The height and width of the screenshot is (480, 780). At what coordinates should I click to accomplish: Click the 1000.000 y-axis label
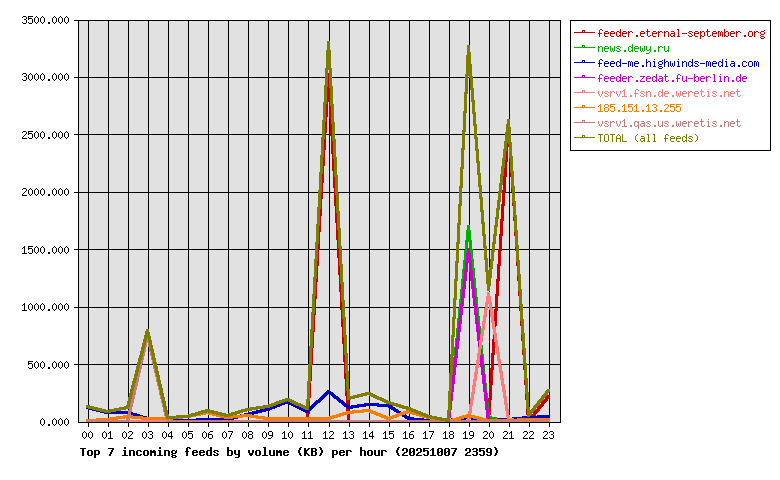[x=45, y=307]
